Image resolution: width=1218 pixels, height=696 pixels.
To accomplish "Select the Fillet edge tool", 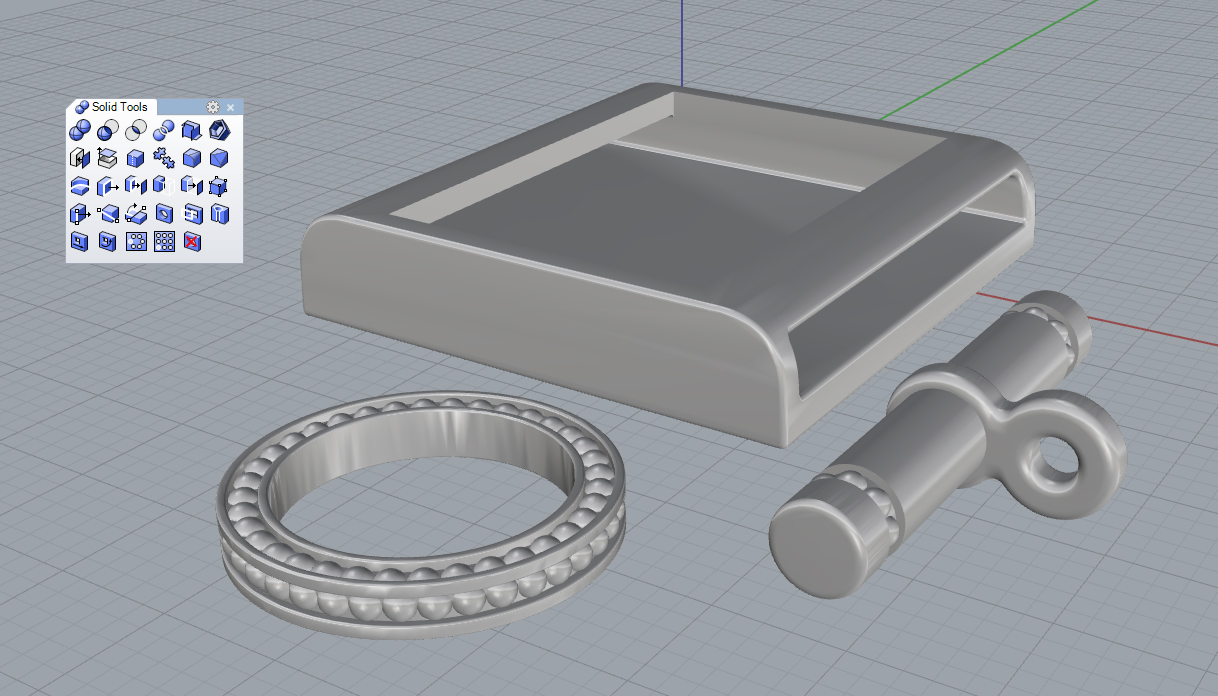I will [192, 158].
